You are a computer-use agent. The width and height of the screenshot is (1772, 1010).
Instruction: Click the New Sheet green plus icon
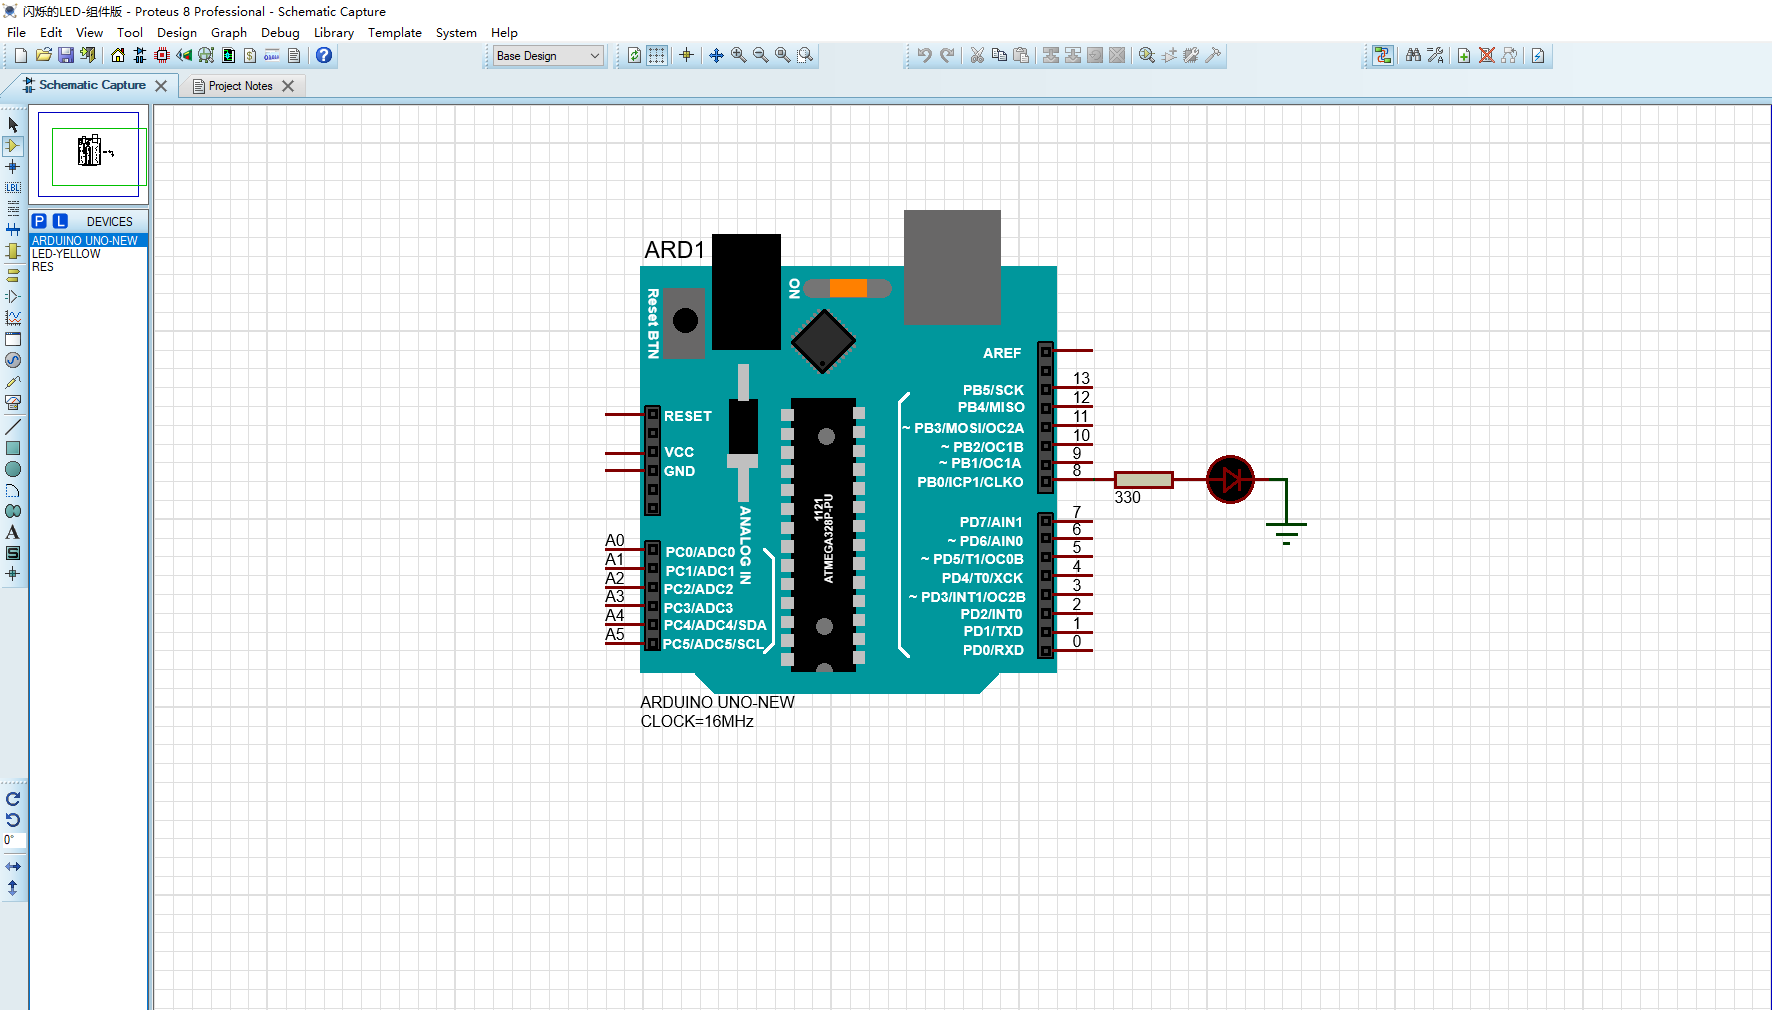tap(1464, 56)
